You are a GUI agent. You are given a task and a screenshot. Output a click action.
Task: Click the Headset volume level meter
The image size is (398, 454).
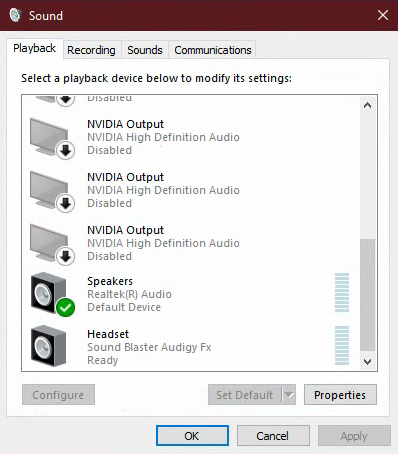[342, 345]
